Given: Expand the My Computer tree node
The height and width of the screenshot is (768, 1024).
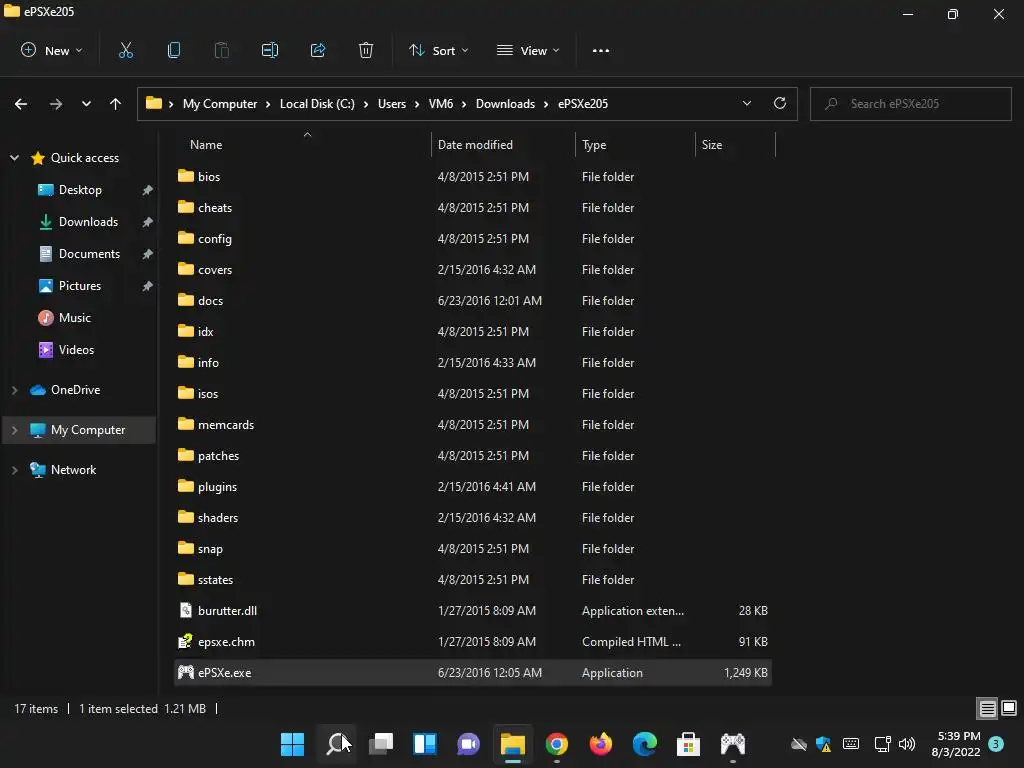Looking at the screenshot, I should 14,430.
